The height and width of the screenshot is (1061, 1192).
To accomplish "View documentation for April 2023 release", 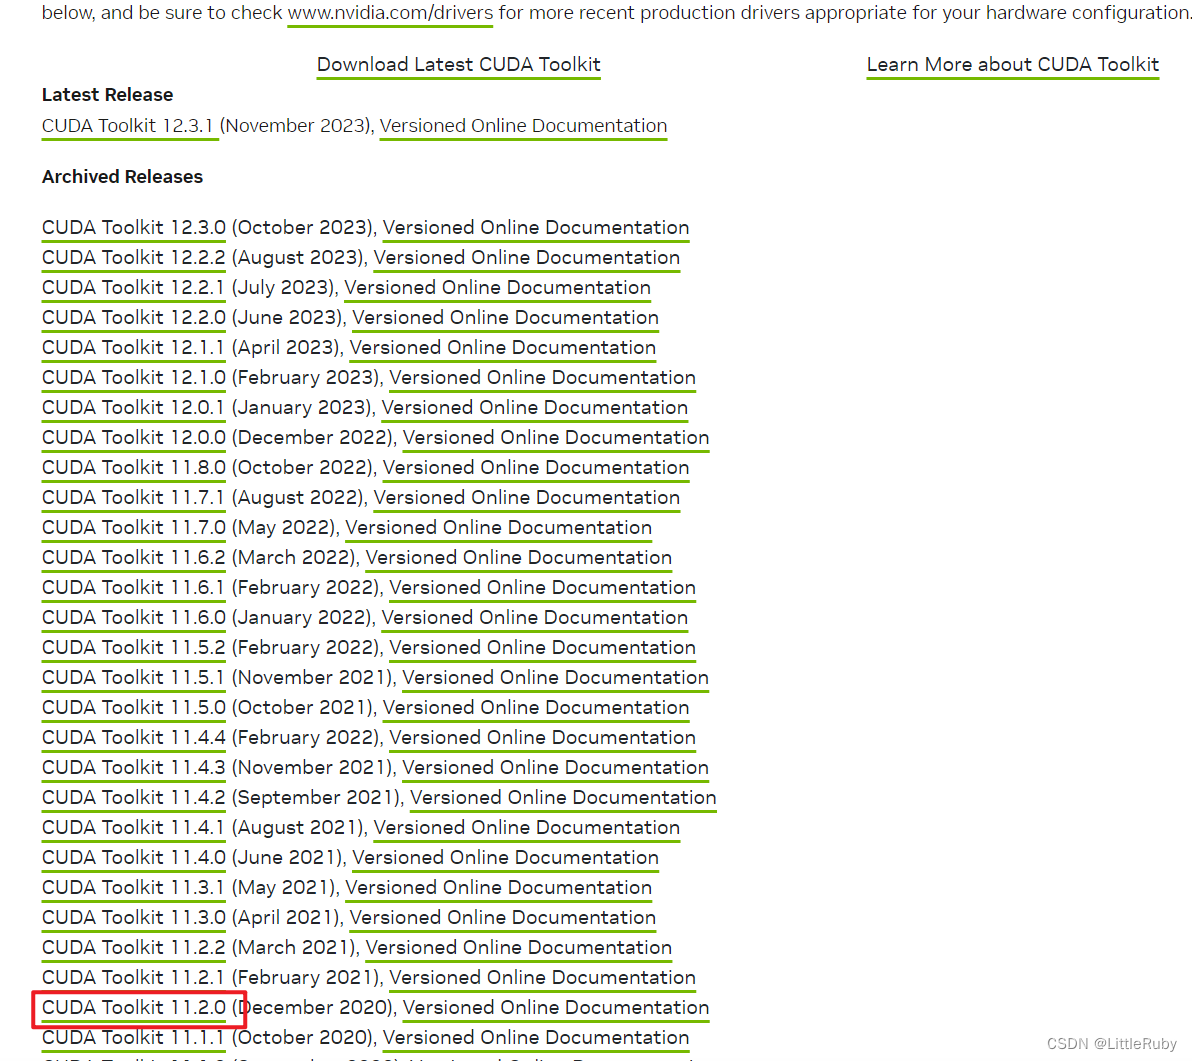I will [502, 347].
